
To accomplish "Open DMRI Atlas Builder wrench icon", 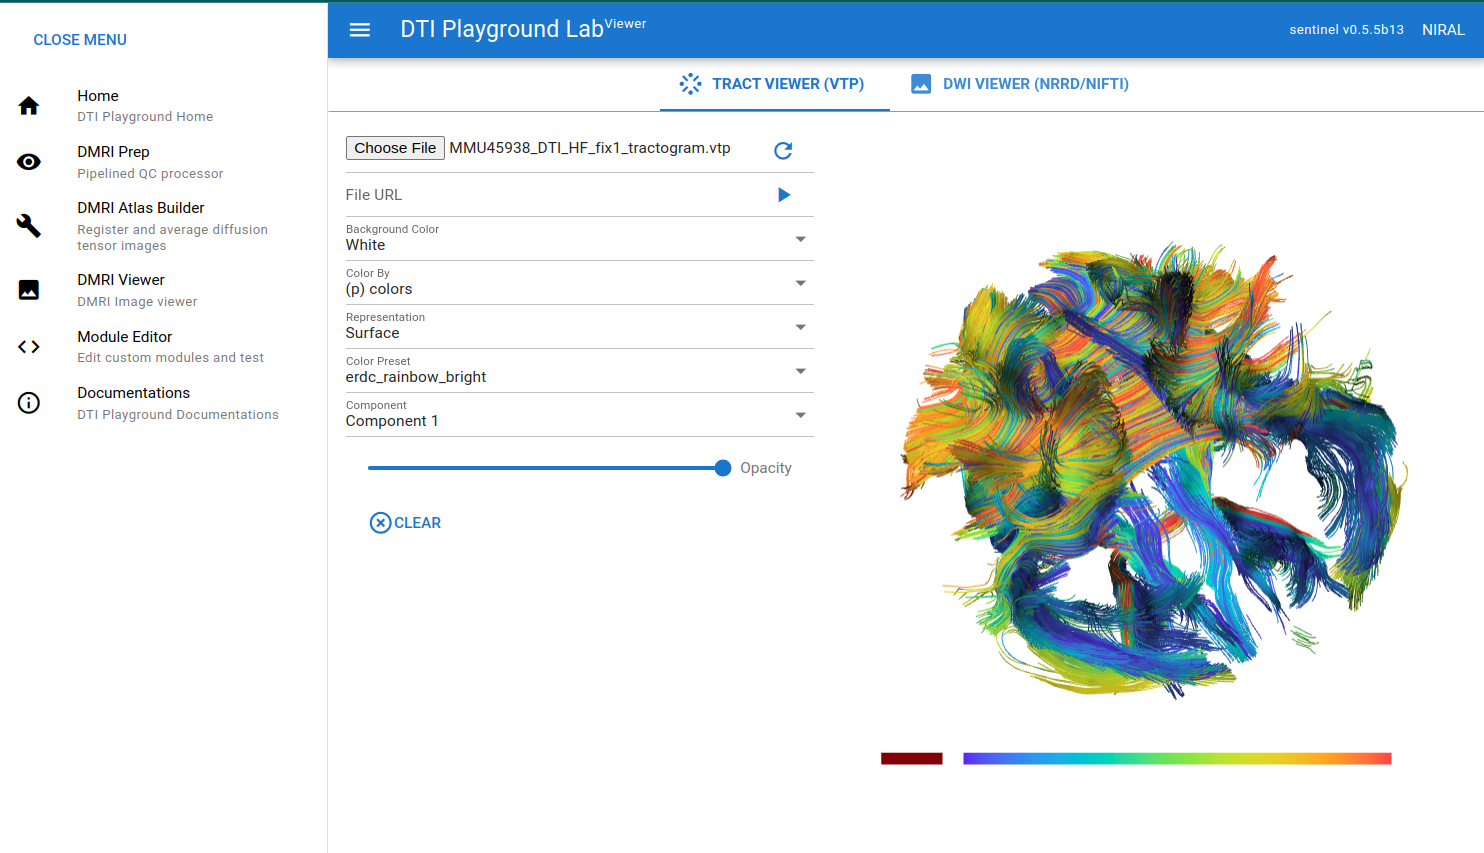I will pos(29,226).
